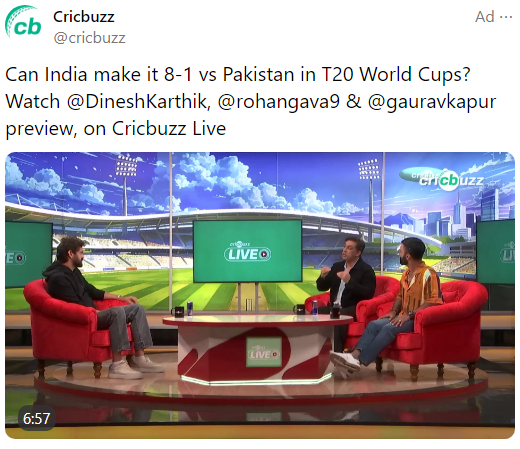Click the host in the black hoodie

(x=100, y=307)
